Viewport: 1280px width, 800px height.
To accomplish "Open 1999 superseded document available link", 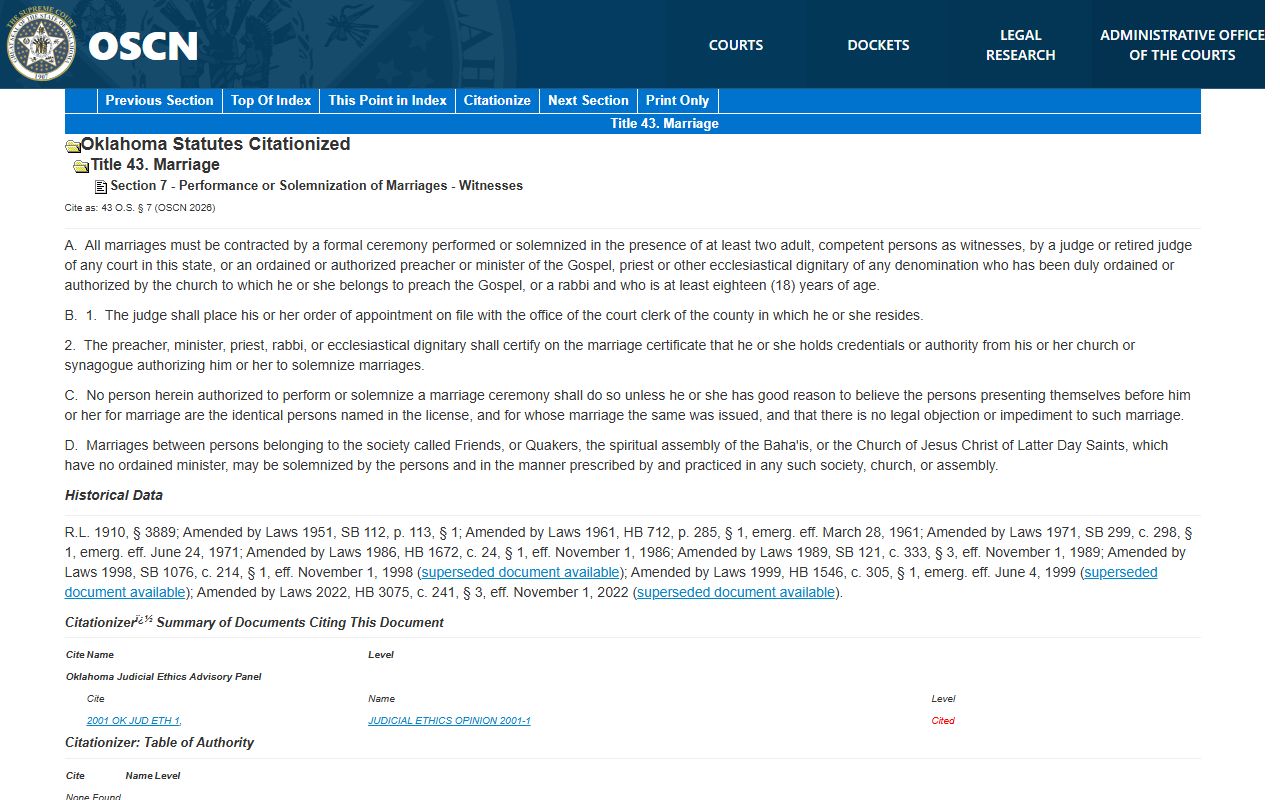I will click(611, 583).
